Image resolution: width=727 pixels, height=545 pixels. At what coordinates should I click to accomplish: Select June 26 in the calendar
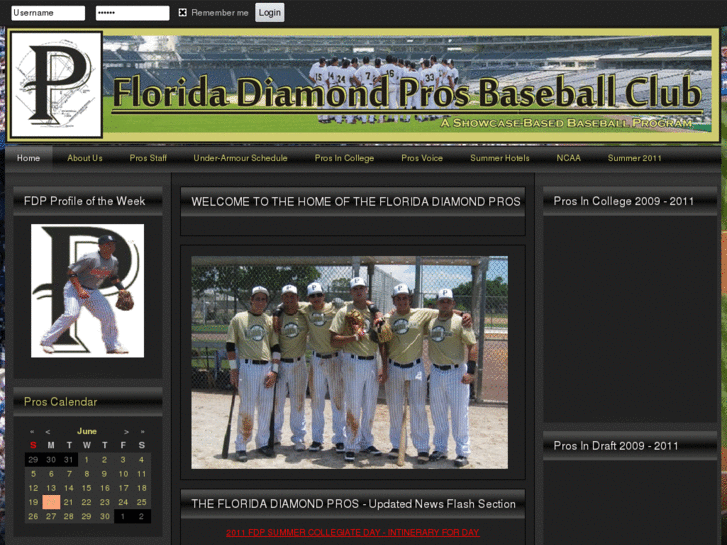point(33,516)
